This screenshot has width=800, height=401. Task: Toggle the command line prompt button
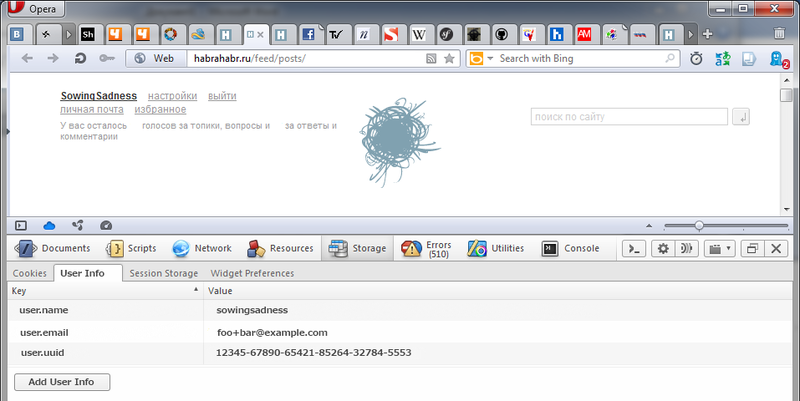click(634, 248)
